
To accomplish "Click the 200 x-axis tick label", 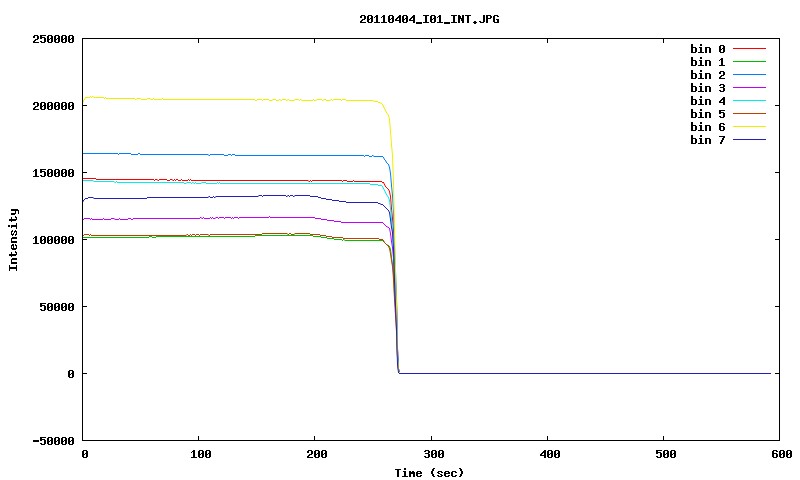I will tap(317, 454).
